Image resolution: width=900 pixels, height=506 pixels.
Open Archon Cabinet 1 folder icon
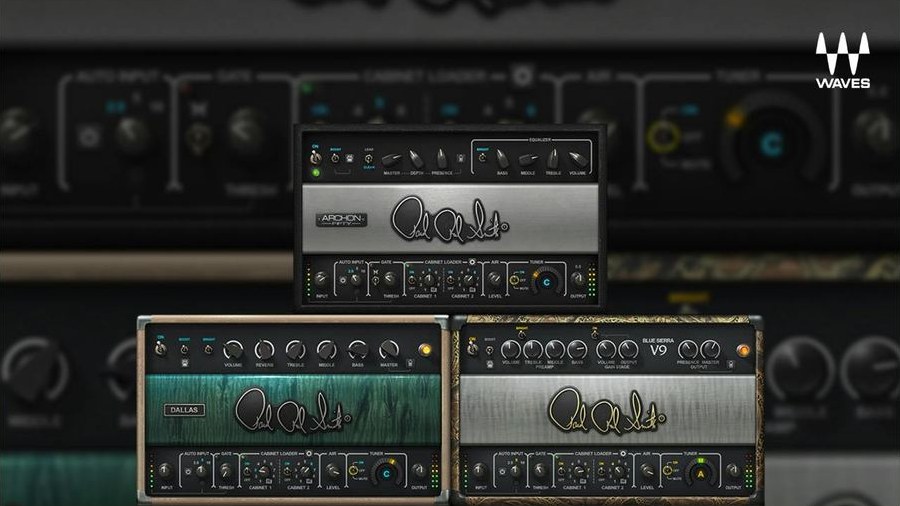pos(434,289)
